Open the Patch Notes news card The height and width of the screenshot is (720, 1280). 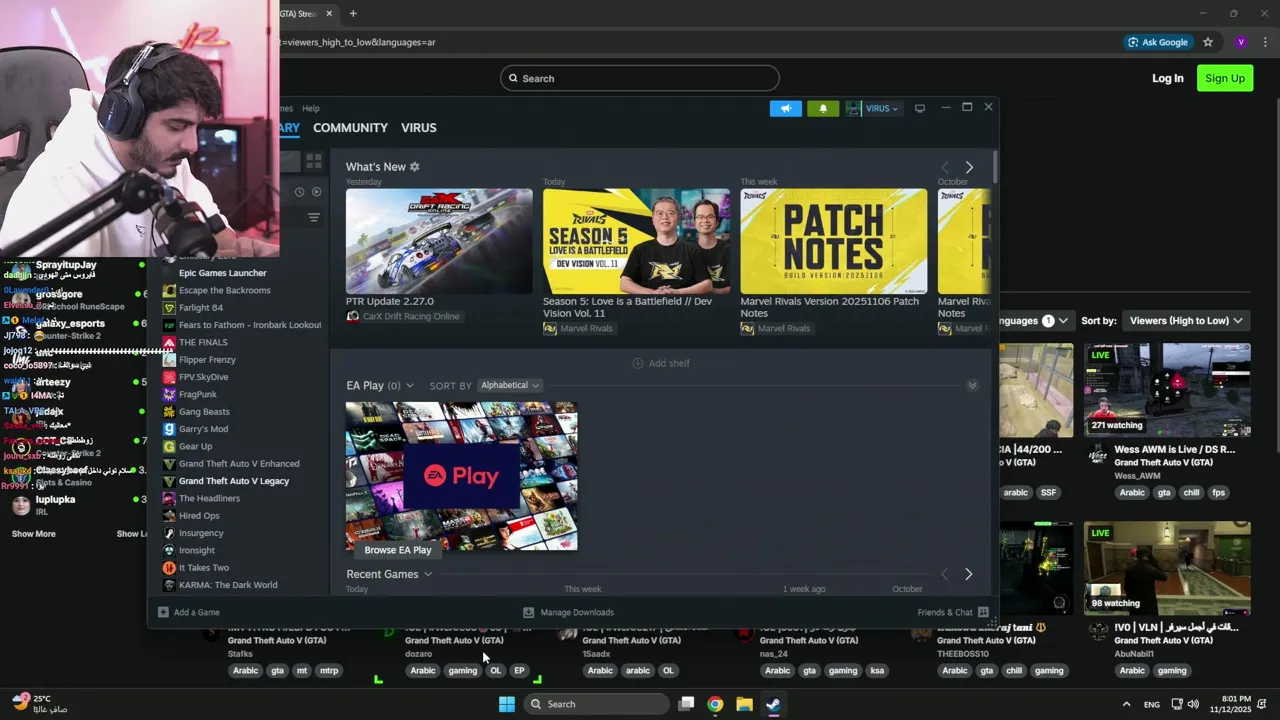tap(833, 241)
